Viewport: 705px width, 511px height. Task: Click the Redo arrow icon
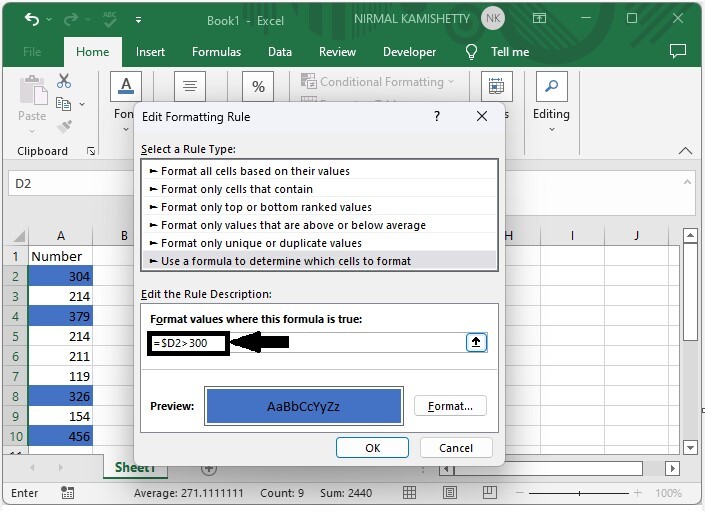coord(71,19)
